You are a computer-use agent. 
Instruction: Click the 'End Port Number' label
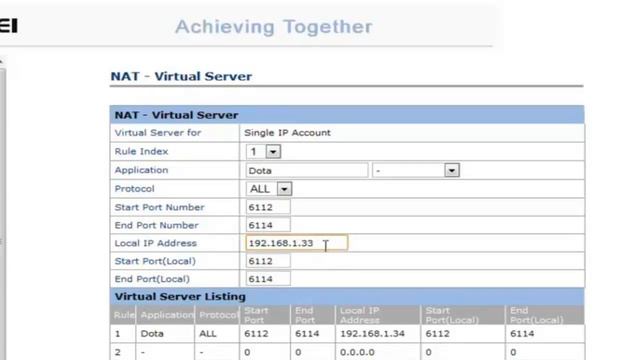pos(156,225)
